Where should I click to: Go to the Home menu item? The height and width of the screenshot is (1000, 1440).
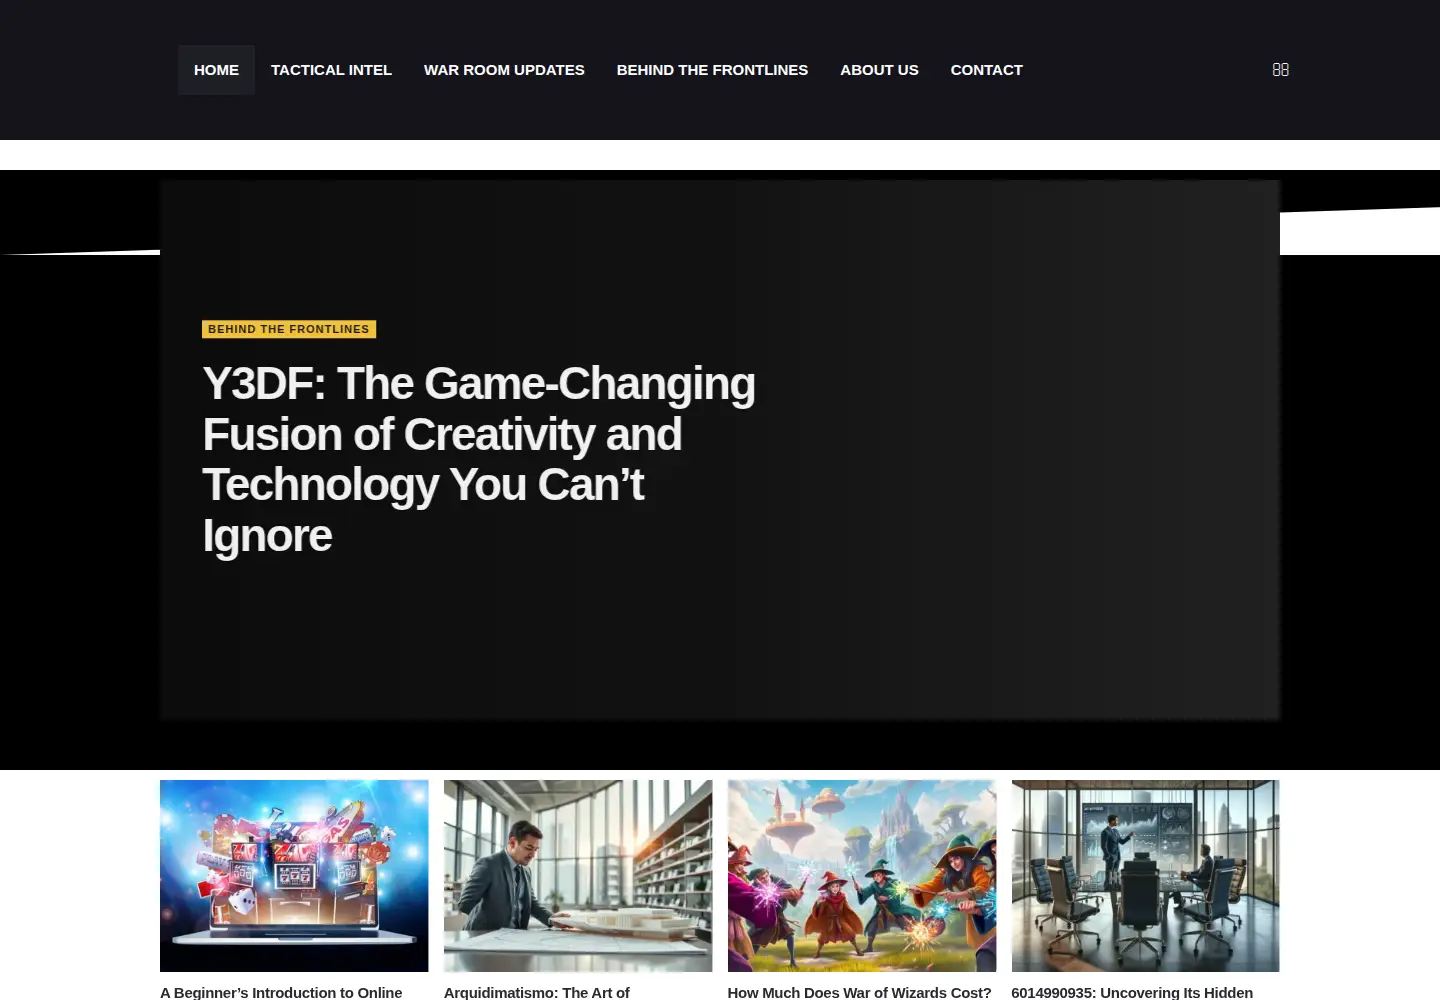coord(216,70)
